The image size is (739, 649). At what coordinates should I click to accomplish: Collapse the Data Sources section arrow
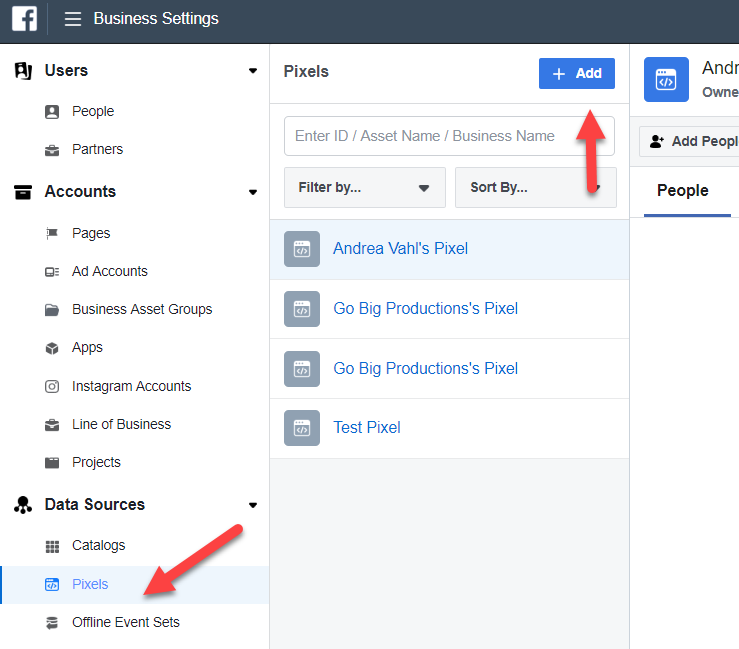pyautogui.click(x=253, y=505)
